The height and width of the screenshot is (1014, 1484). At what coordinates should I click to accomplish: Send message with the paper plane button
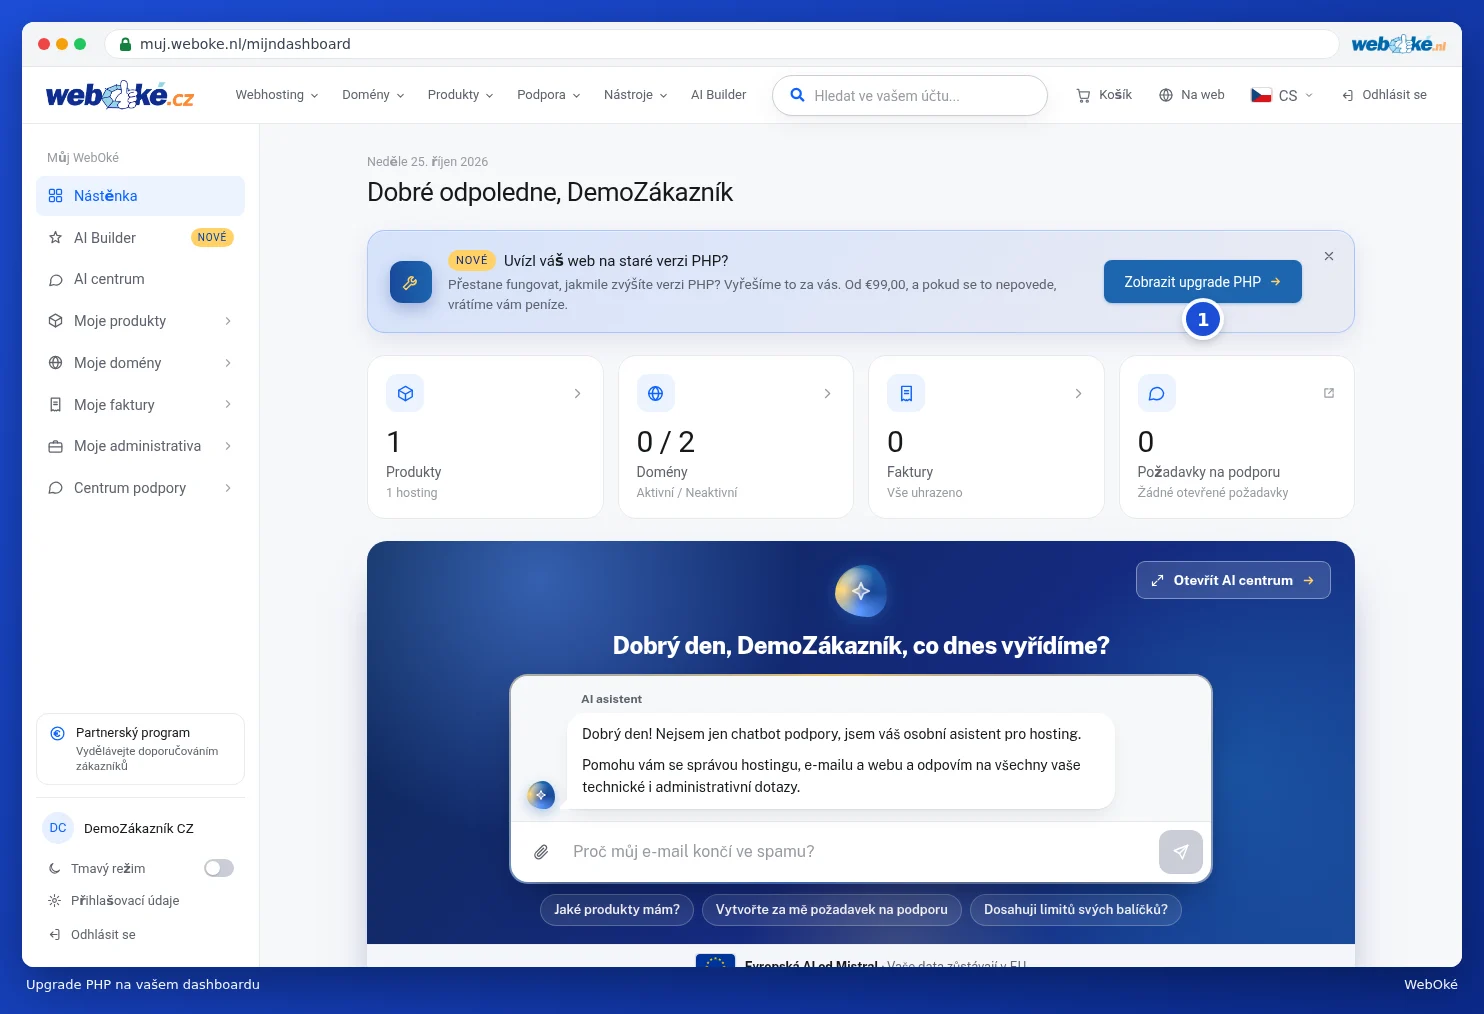(x=1181, y=852)
